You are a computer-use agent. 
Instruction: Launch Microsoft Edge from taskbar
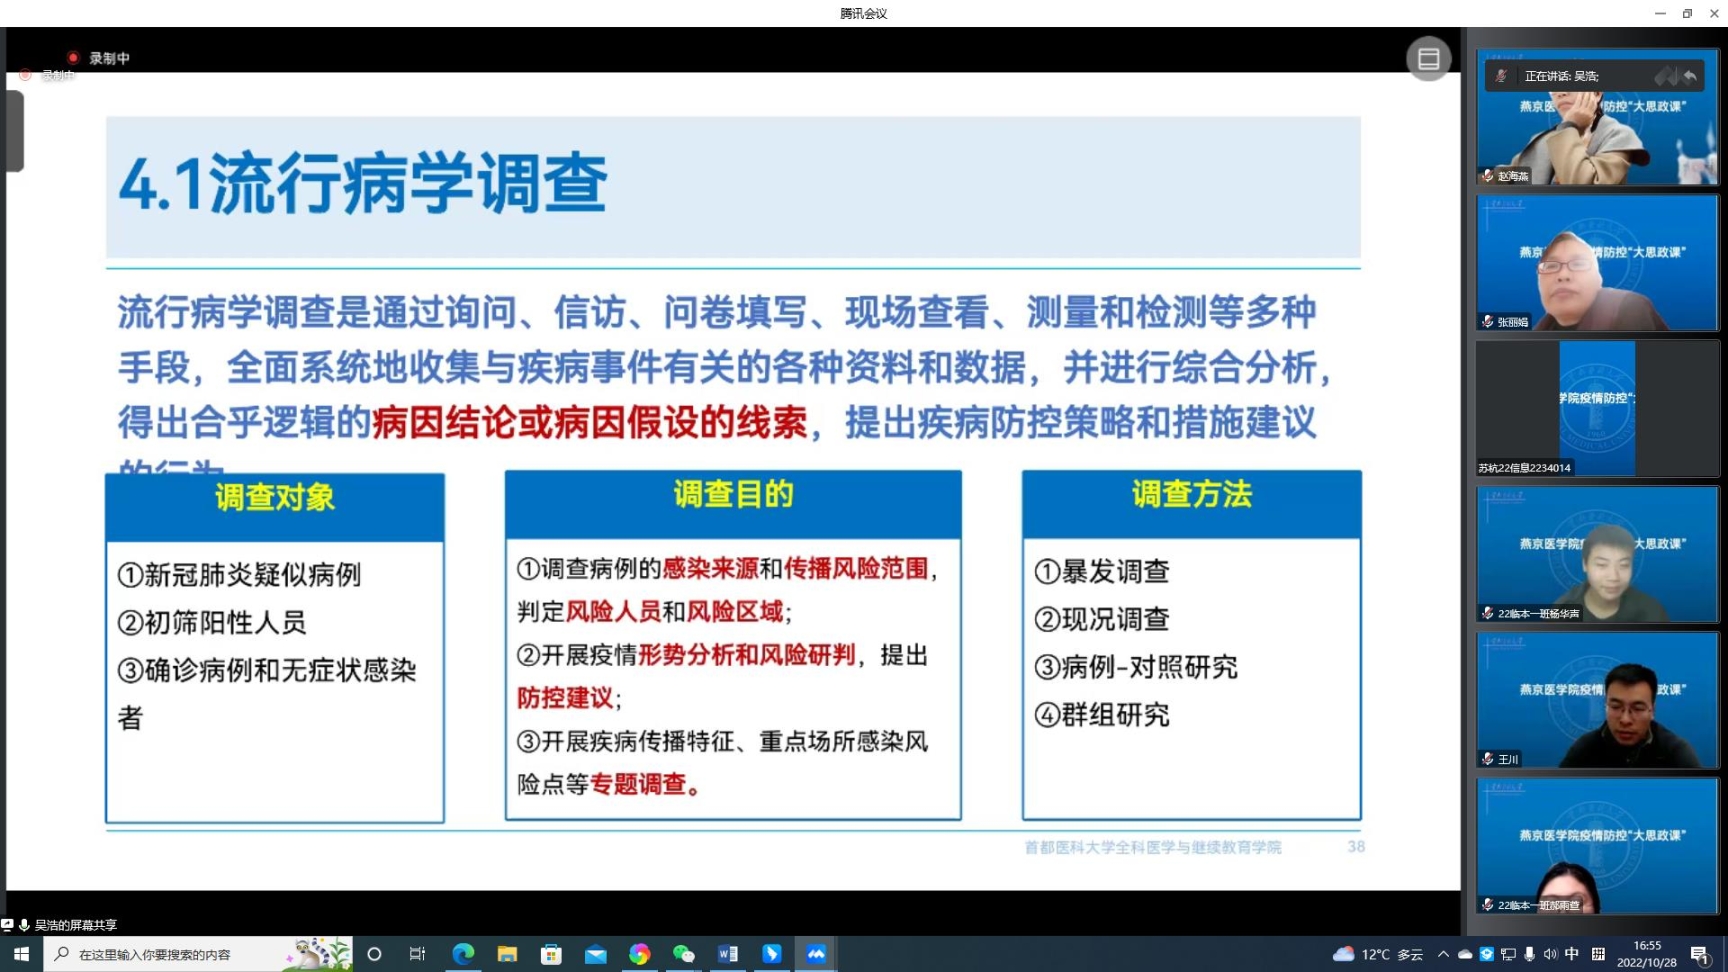pyautogui.click(x=463, y=954)
